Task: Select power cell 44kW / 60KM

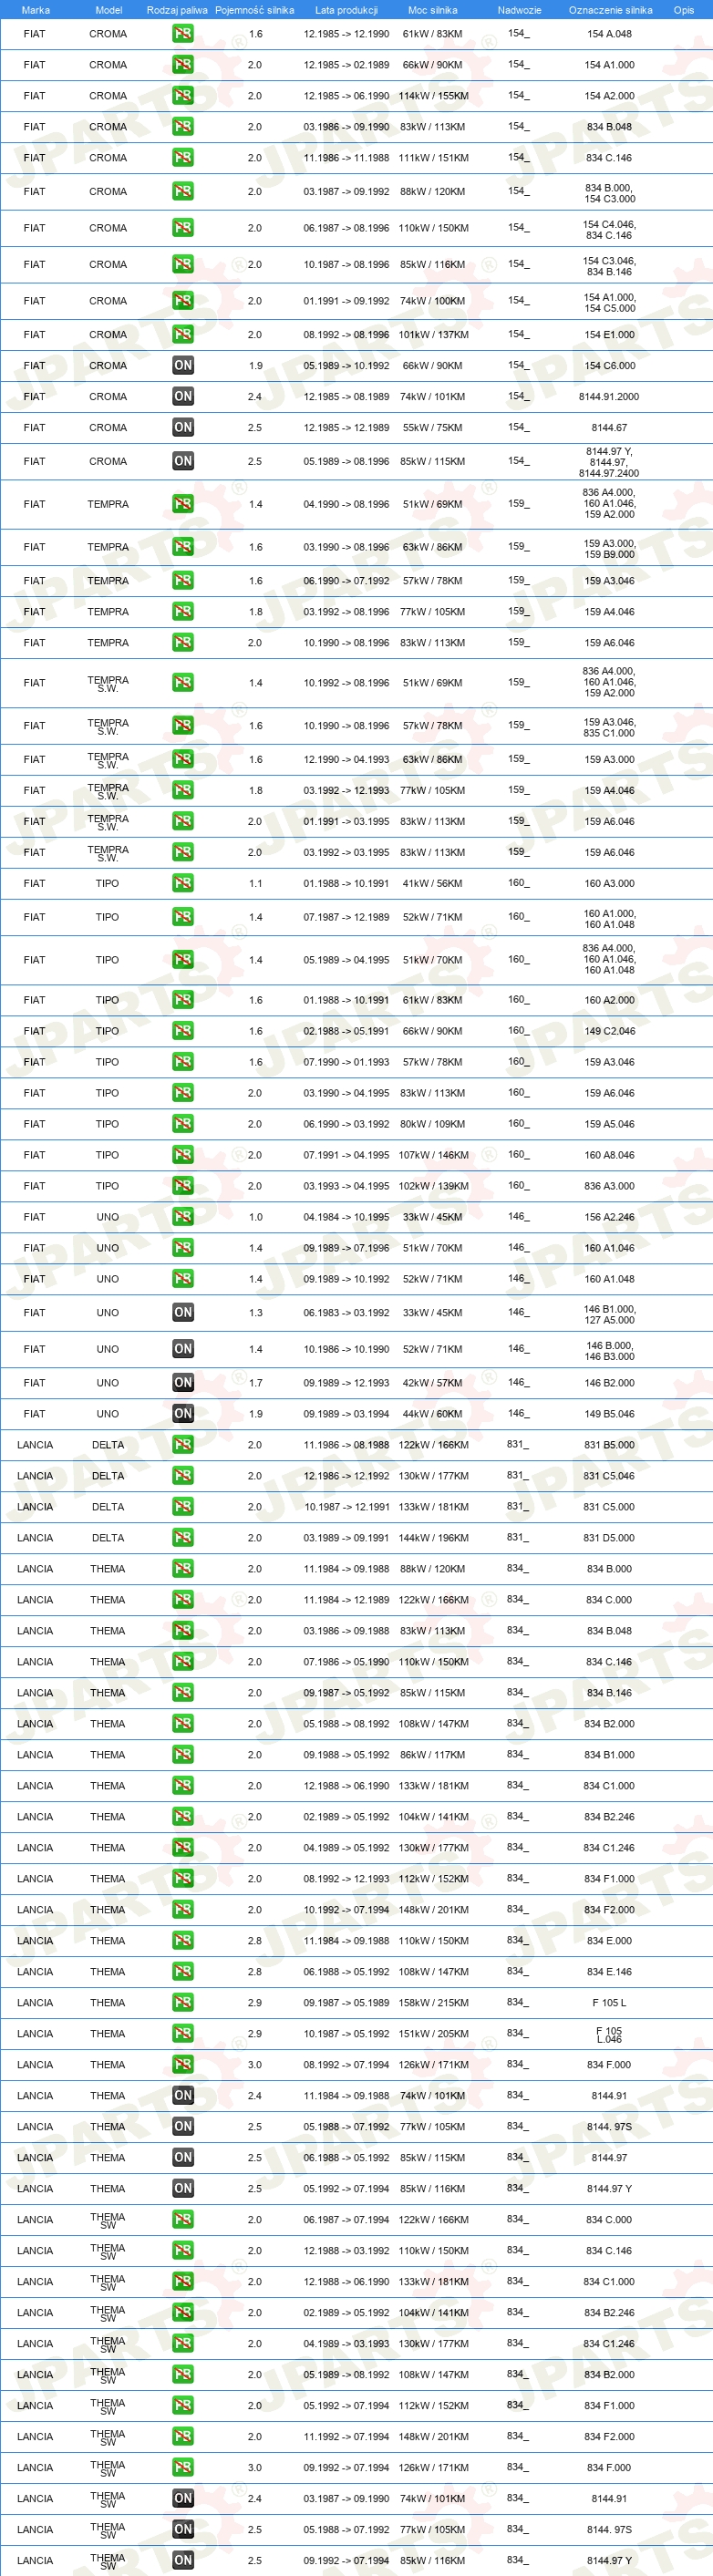Action: point(433,1414)
